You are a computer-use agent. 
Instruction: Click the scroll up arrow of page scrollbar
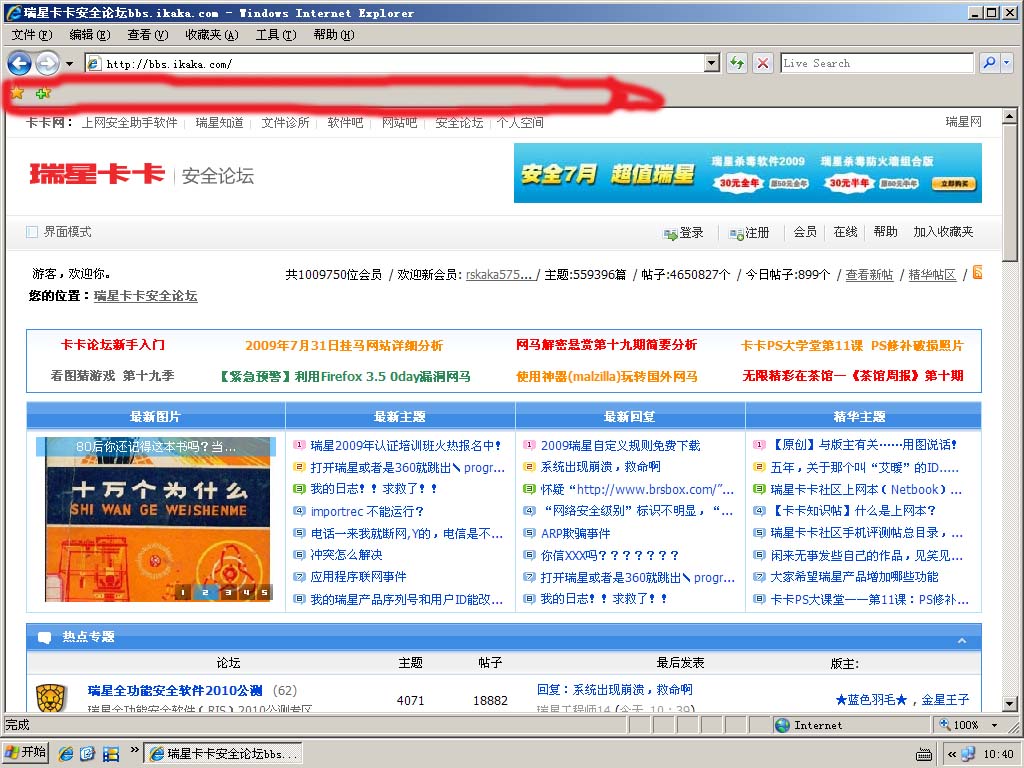pyautogui.click(x=1010, y=117)
